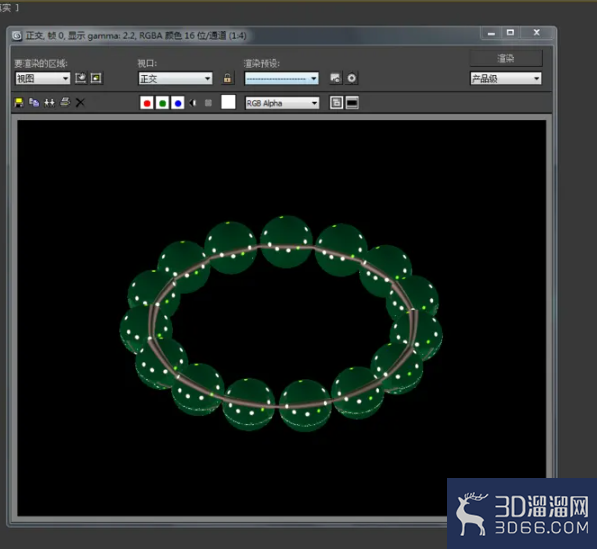Click the white color swatch
This screenshot has height=549, width=597.
tap(228, 102)
